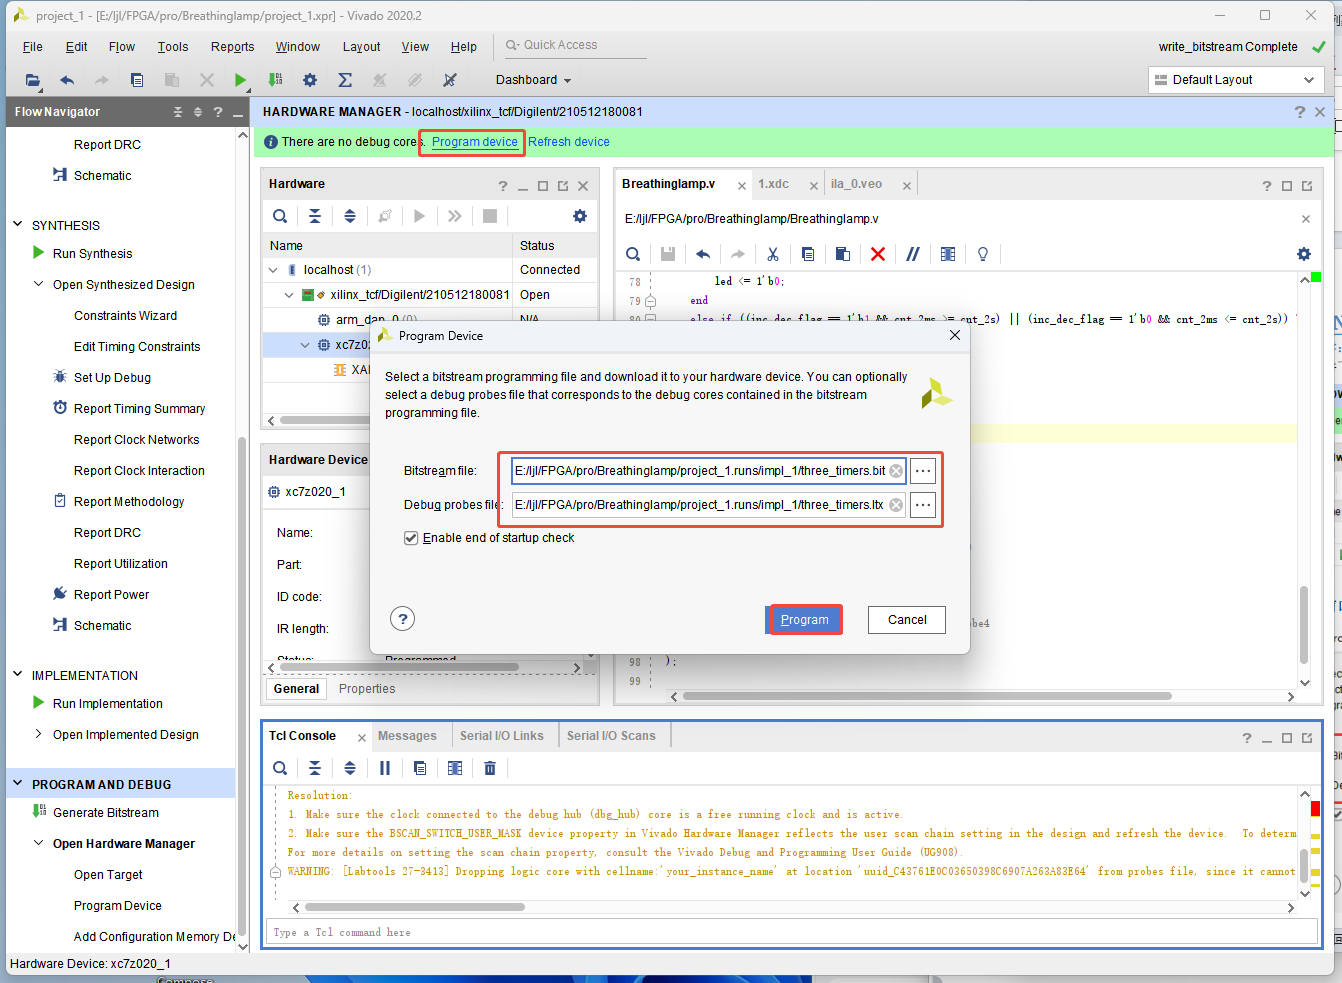Click the editor lightbulb icon
The width and height of the screenshot is (1342, 983).
[x=983, y=254]
